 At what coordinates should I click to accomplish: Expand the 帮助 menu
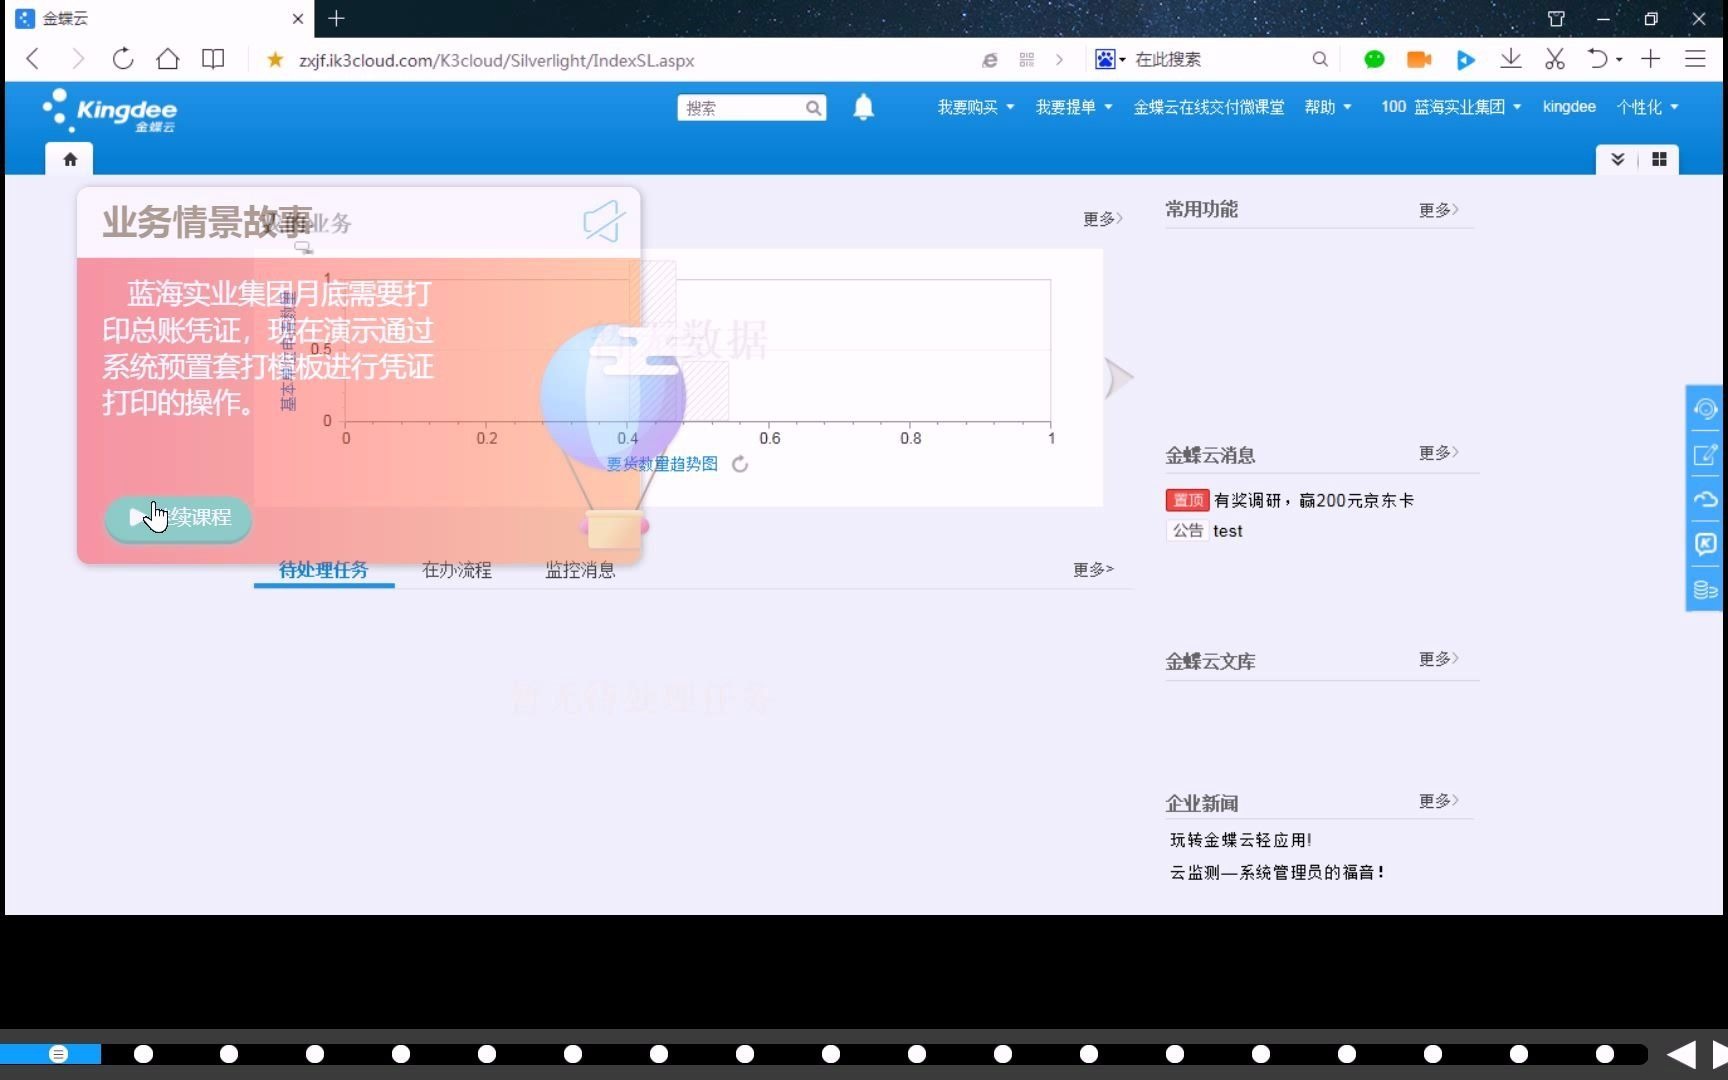point(1328,107)
